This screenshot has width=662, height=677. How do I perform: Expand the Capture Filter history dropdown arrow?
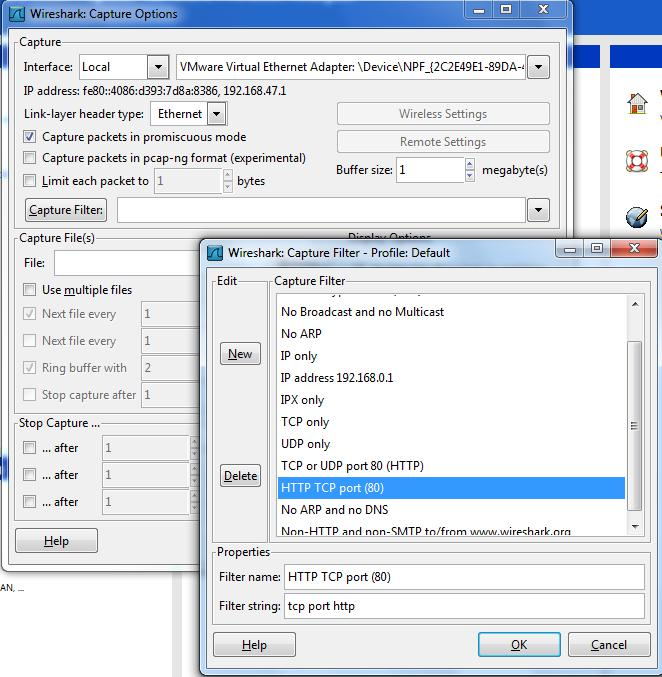click(538, 210)
